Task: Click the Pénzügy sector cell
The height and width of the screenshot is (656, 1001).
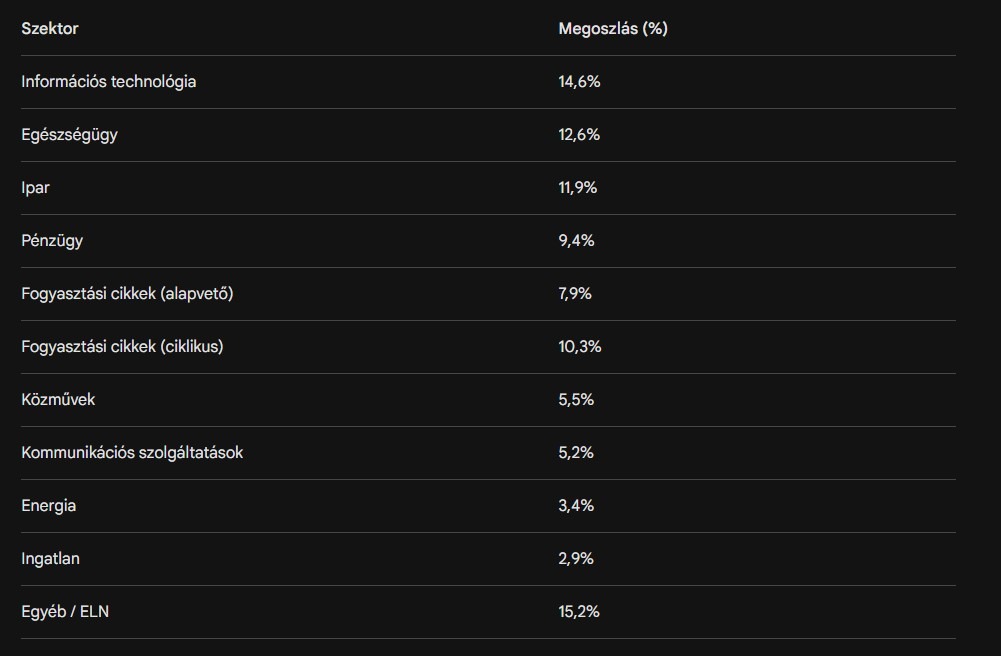Action: click(52, 241)
